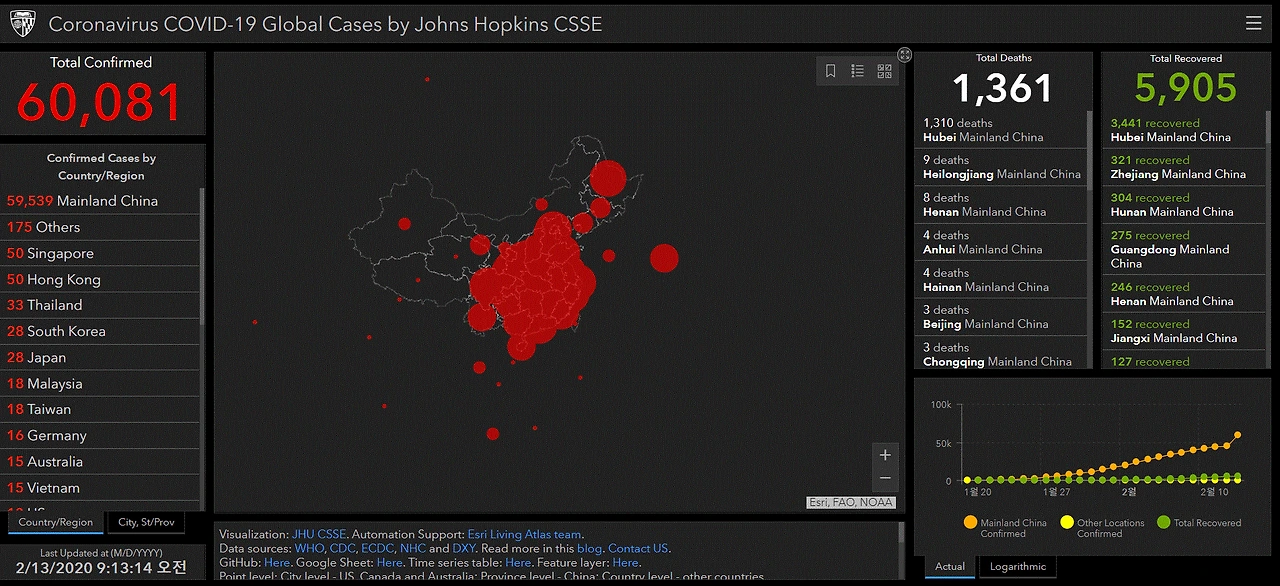Switch to the City, St/Prov tab

tap(146, 522)
